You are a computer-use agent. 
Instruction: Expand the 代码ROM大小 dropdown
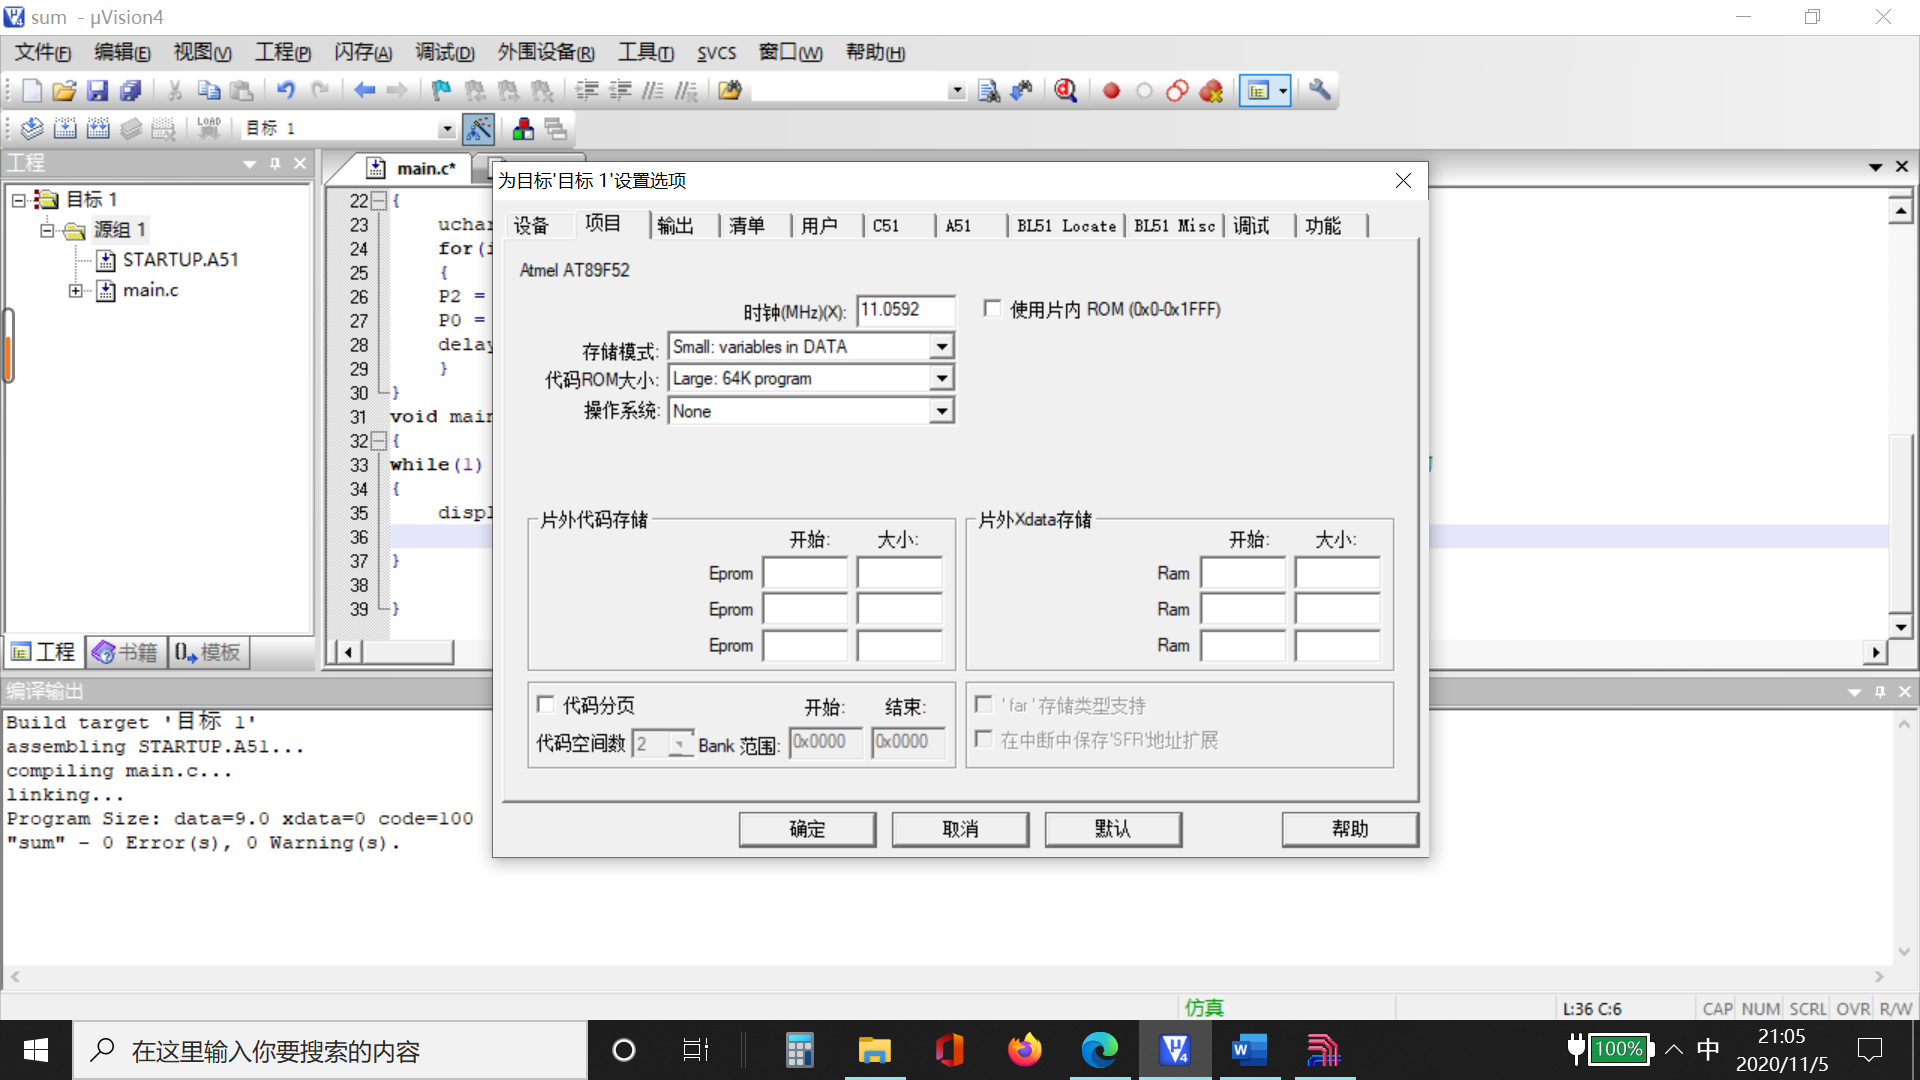click(x=941, y=379)
